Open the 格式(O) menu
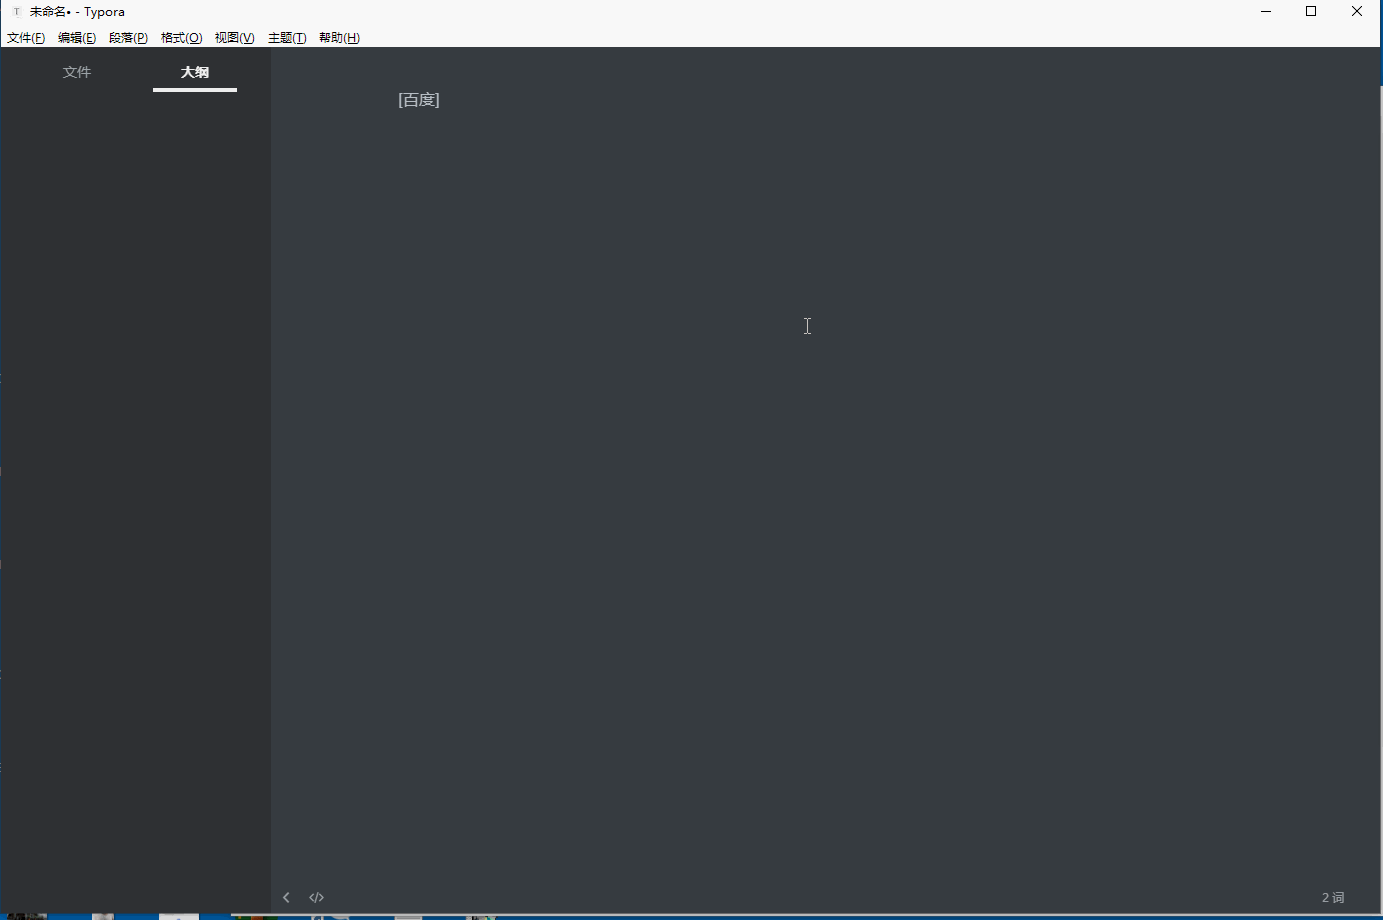Image resolution: width=1383 pixels, height=920 pixels. click(181, 38)
